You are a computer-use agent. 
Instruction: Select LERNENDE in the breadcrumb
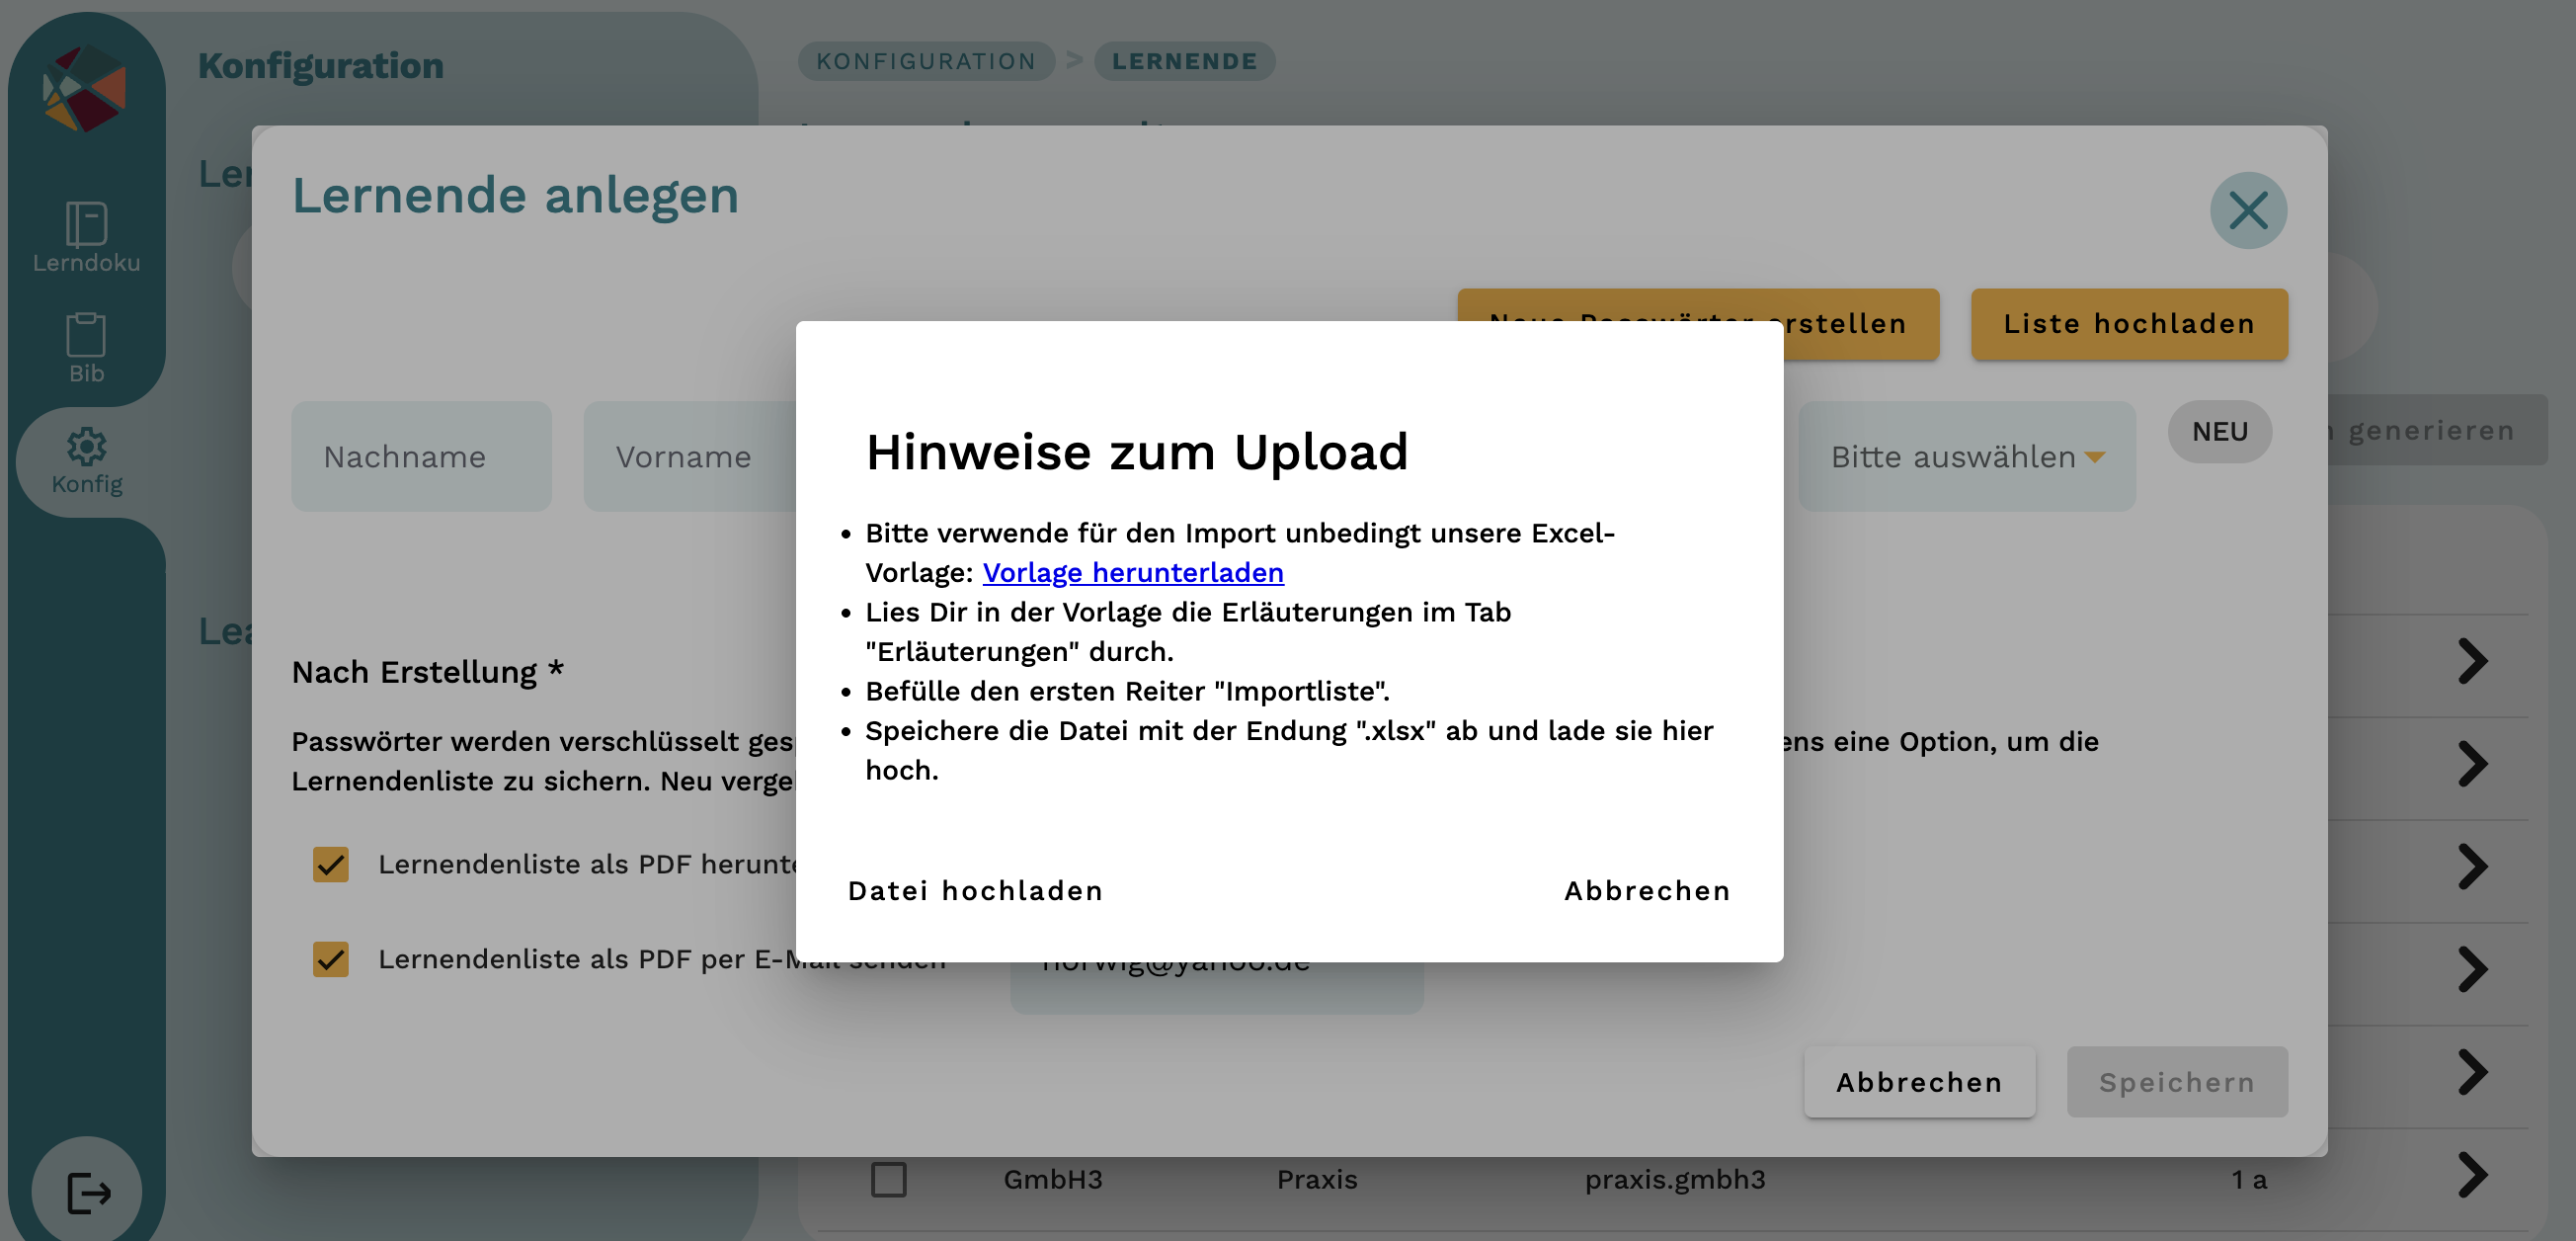coord(1186,61)
